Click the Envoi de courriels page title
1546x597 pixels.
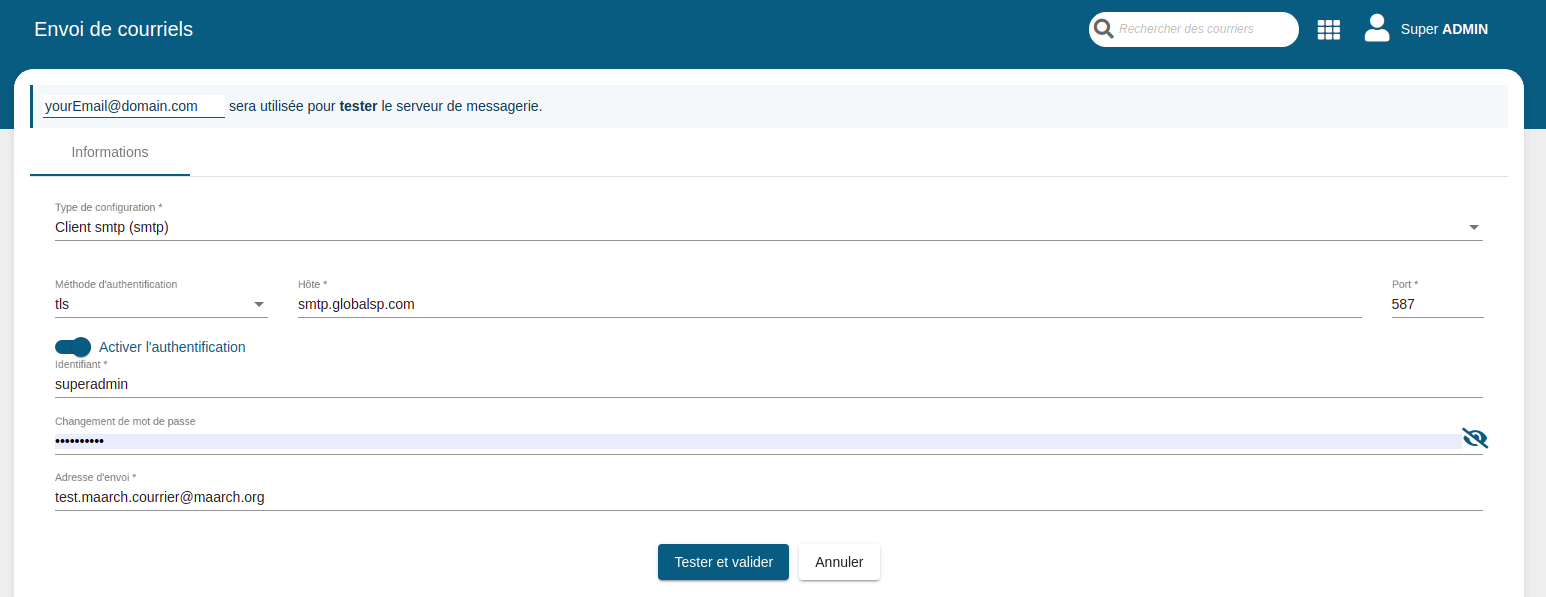coord(113,29)
